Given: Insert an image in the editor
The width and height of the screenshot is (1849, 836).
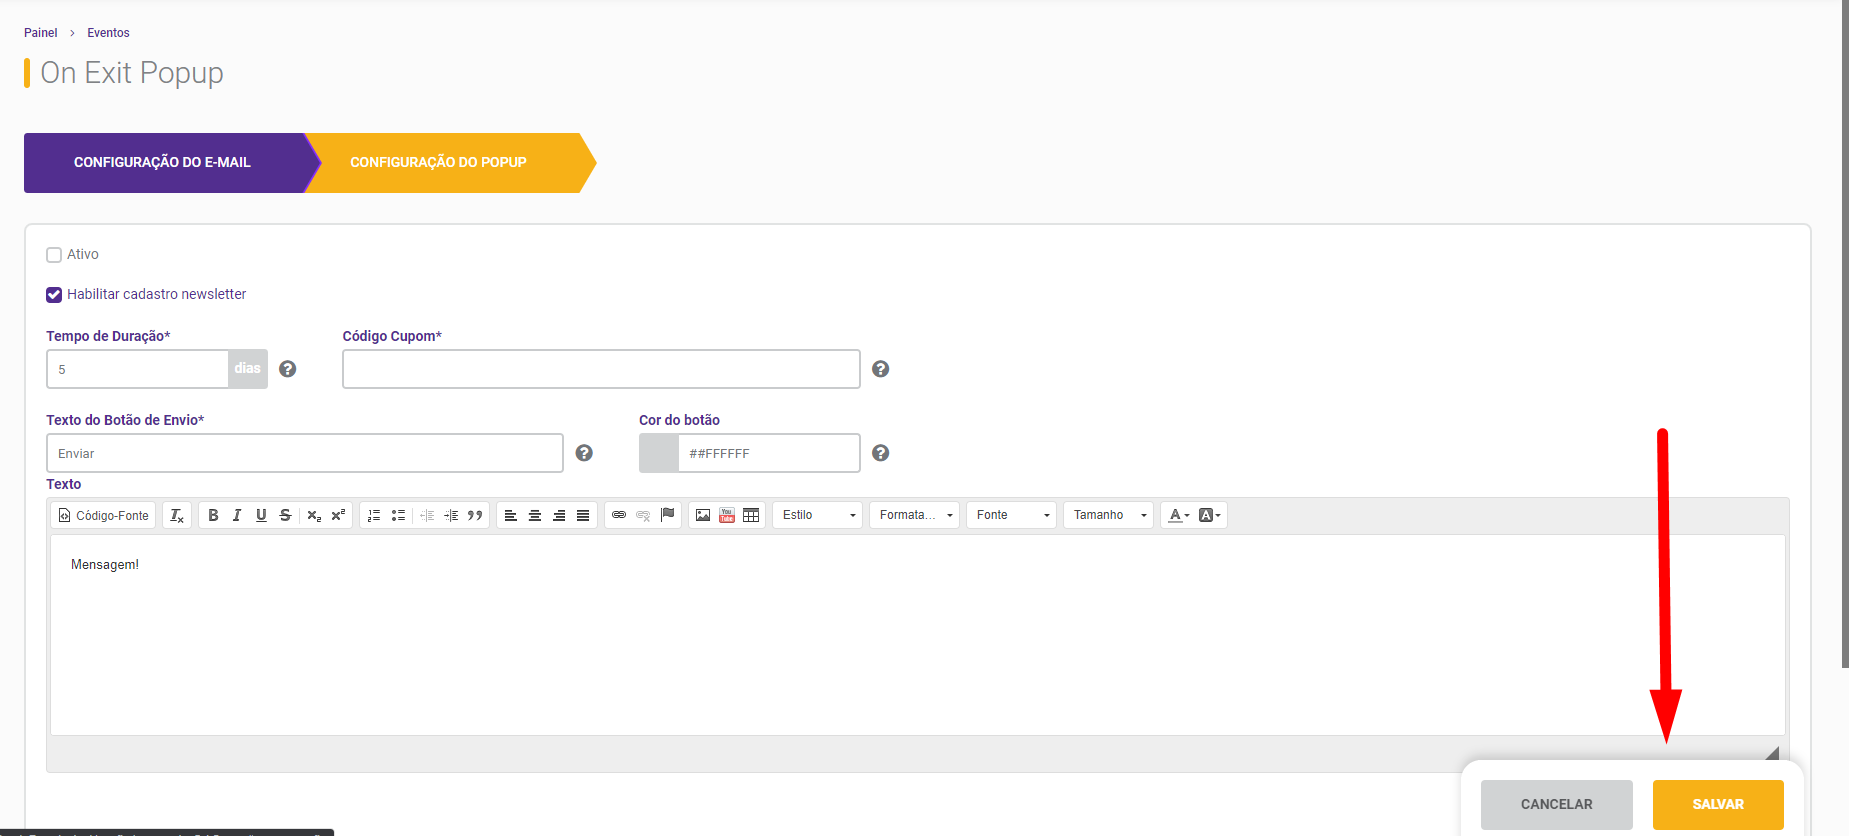Looking at the screenshot, I should click(703, 515).
